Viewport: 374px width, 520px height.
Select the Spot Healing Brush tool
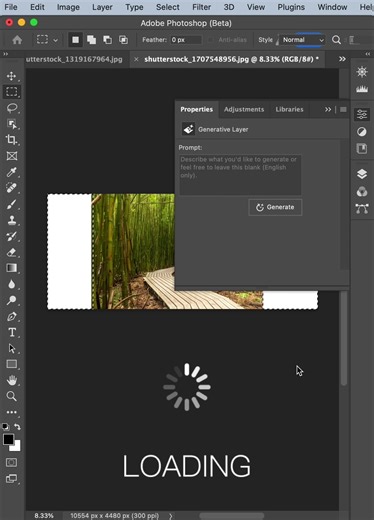[x=12, y=188]
